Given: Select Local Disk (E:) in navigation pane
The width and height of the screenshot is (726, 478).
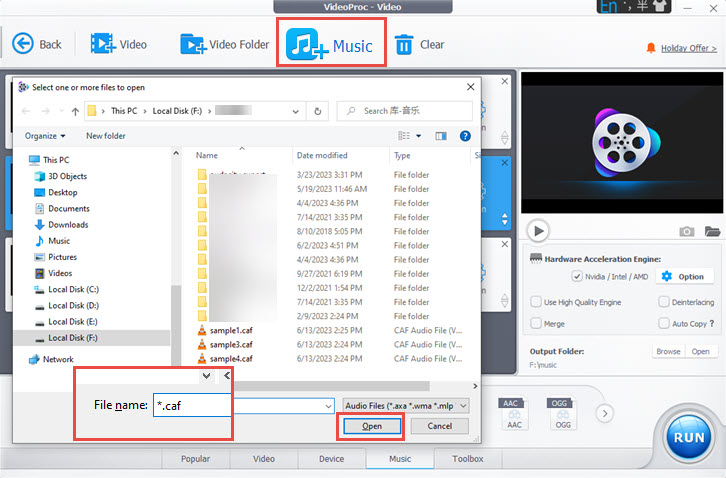Looking at the screenshot, I should 73,322.
